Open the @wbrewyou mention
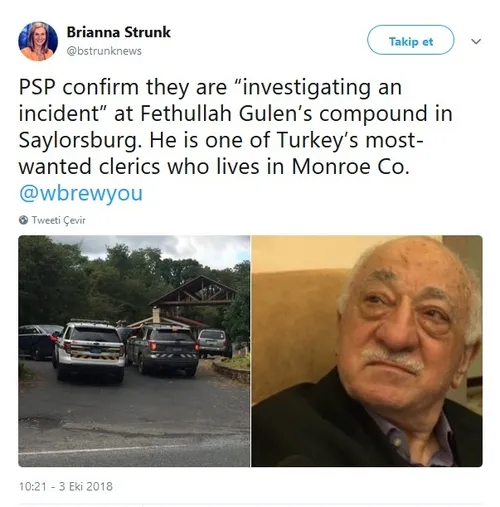The image size is (500, 507). coord(81,193)
